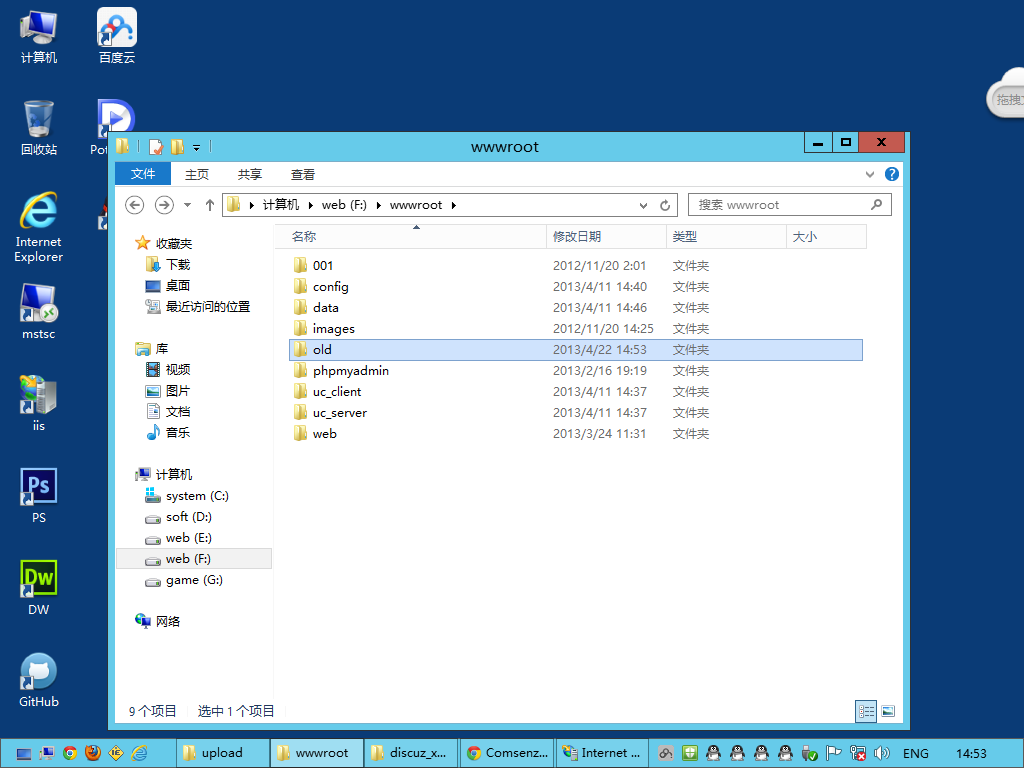
Task: Open Firefox from taskbar quick launch
Action: 93,753
